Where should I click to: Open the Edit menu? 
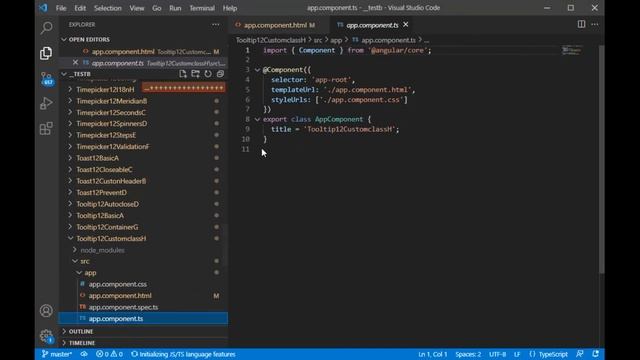coord(80,8)
